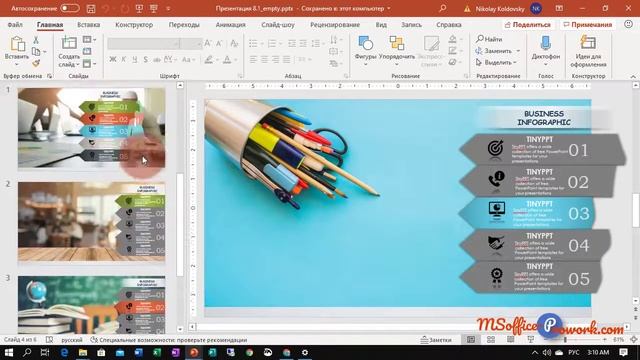Click the text highlight color button
This screenshot has height=360, width=640.
(209, 60)
